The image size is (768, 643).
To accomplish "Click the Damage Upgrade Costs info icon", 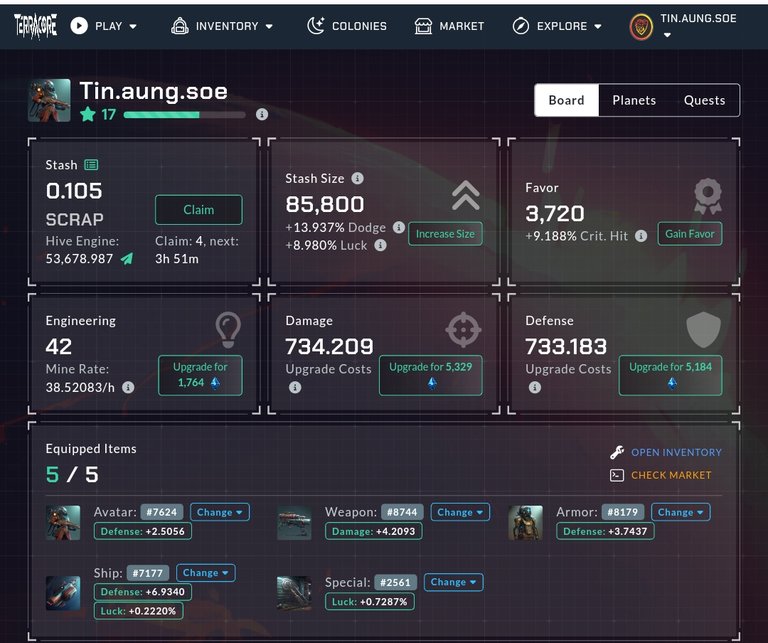I will click(x=295, y=387).
